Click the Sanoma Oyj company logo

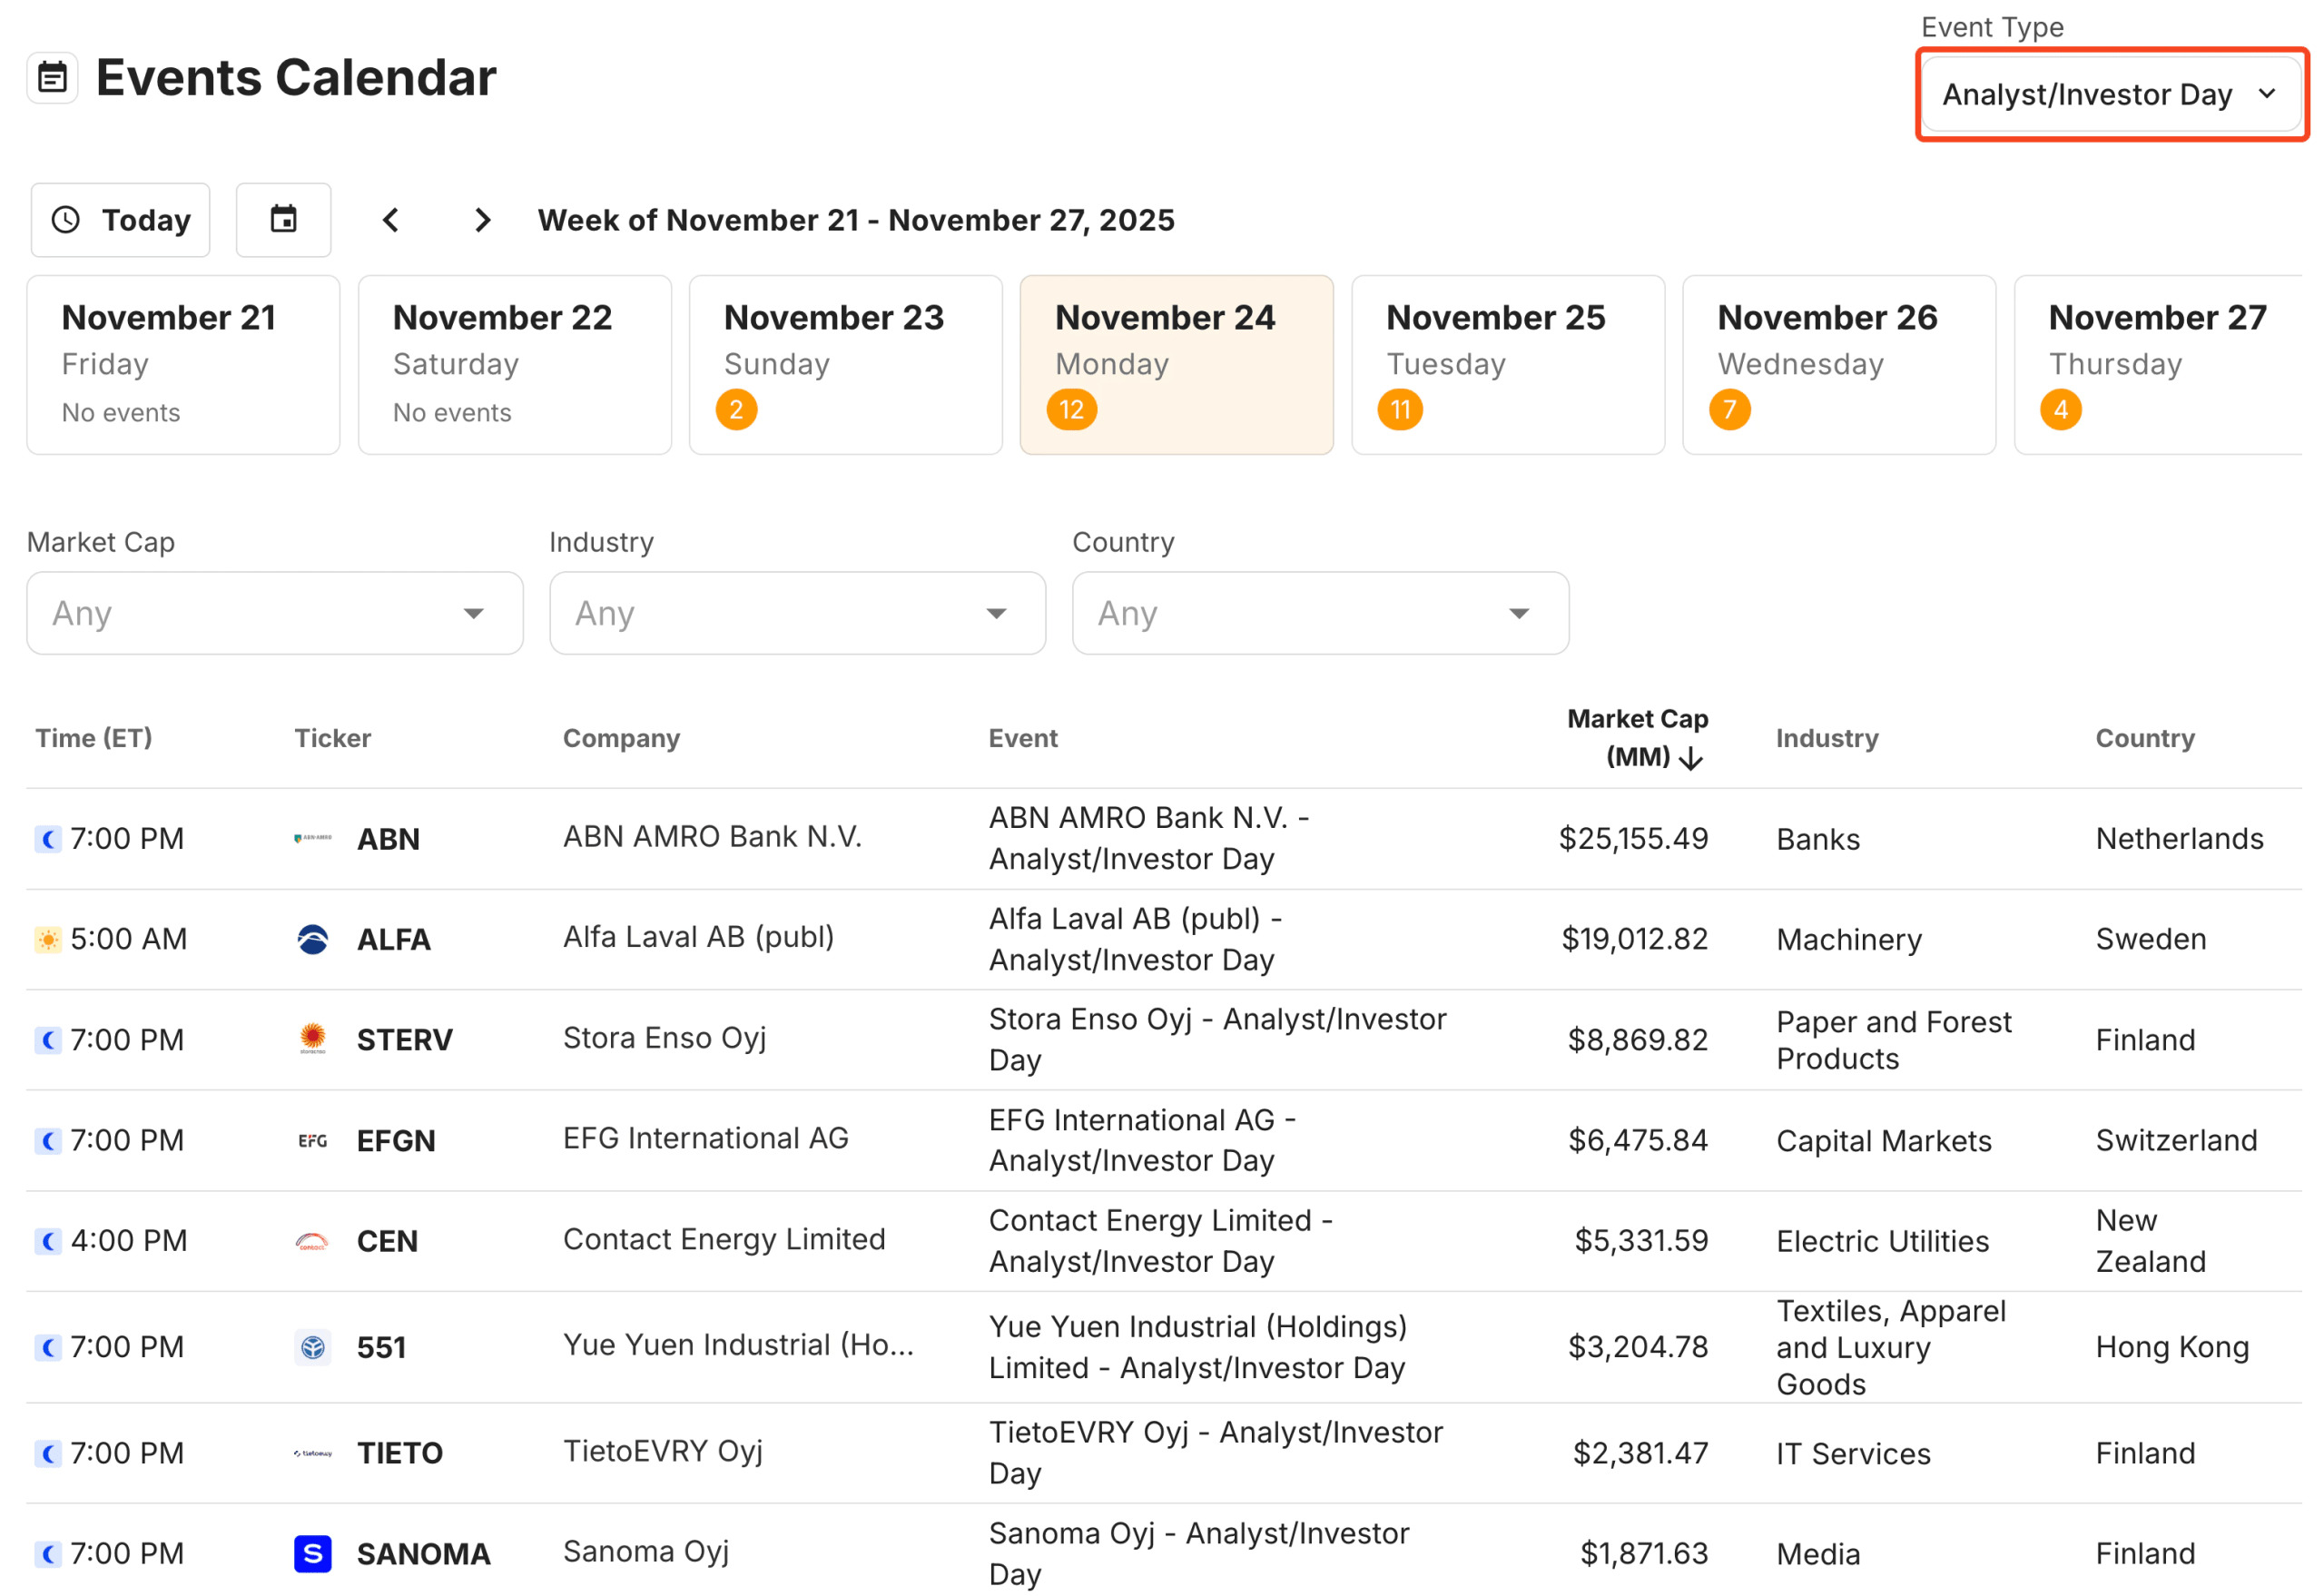[312, 1553]
